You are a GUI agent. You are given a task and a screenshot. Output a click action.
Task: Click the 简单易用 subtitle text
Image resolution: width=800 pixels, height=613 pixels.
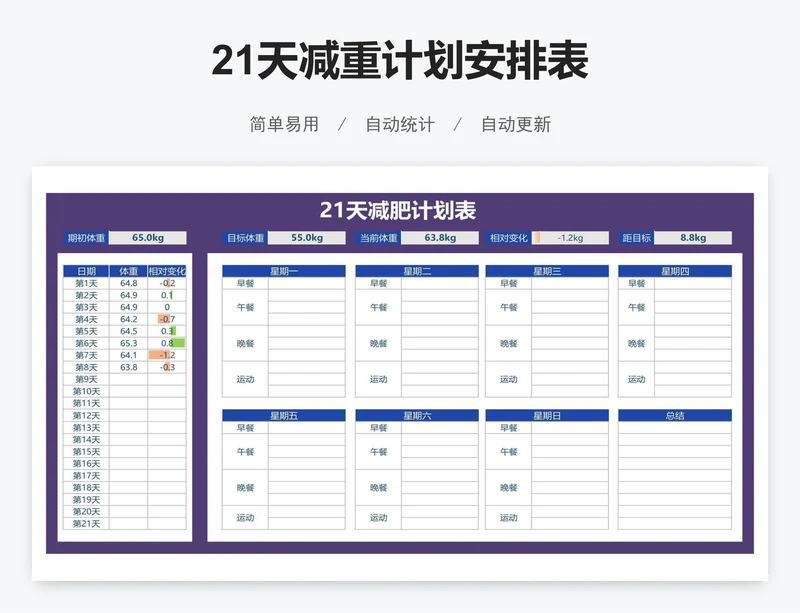pos(284,125)
